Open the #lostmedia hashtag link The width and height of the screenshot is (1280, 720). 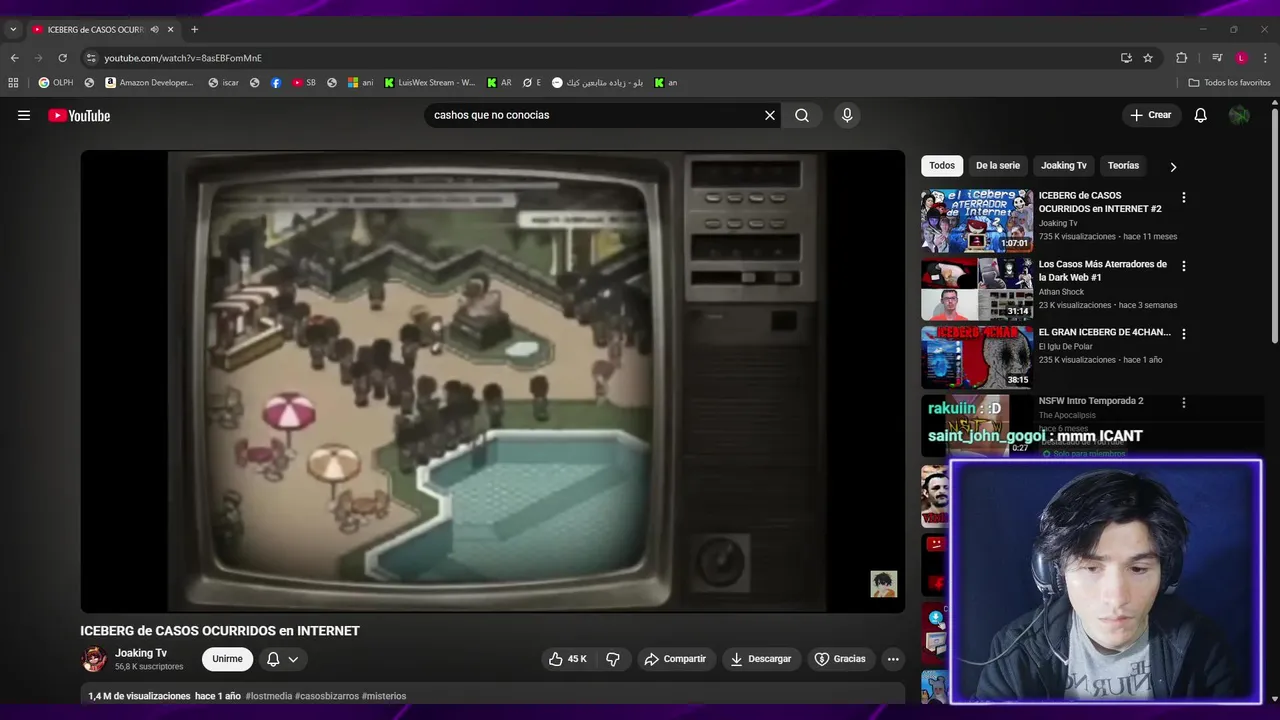click(269, 696)
